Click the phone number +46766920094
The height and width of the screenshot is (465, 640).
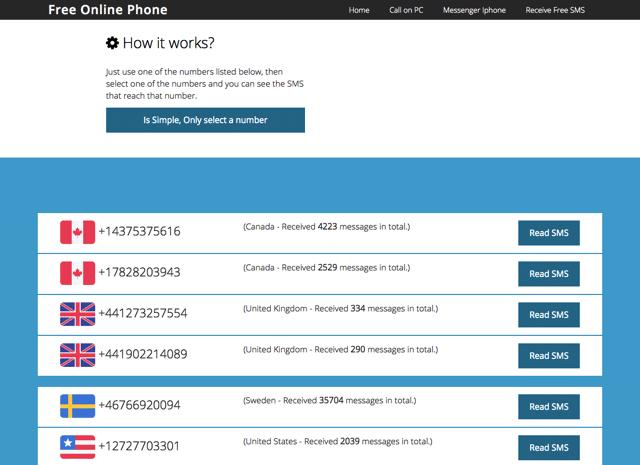139,406
